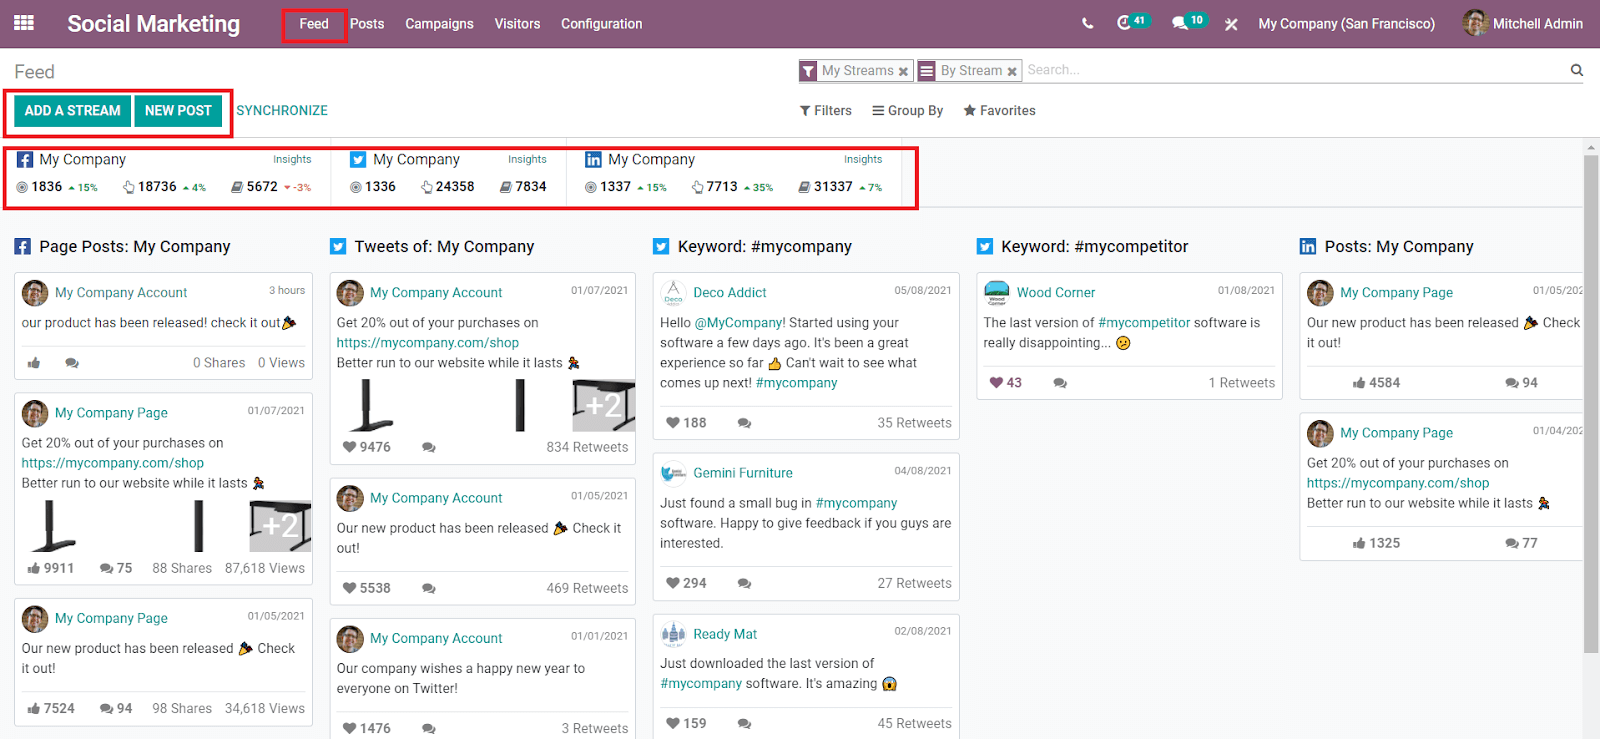
Task: Expand the Group By dropdown
Action: [907, 111]
